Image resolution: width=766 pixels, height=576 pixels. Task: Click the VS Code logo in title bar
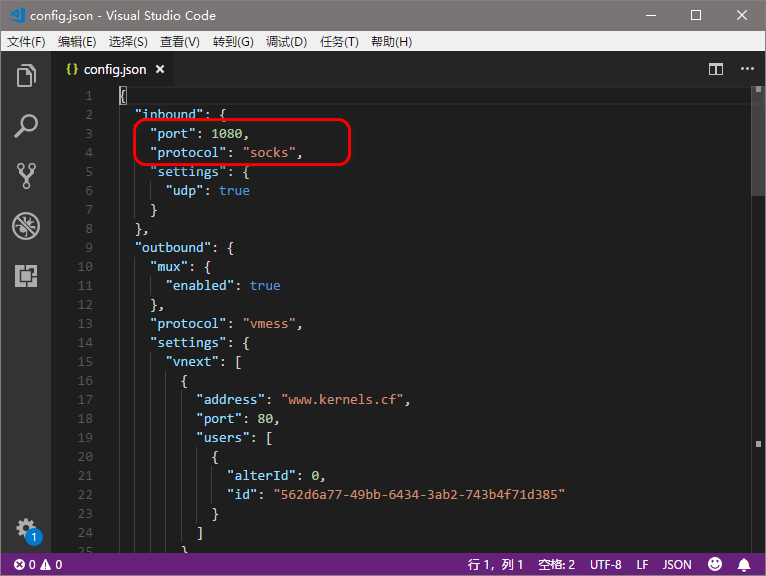click(17, 15)
